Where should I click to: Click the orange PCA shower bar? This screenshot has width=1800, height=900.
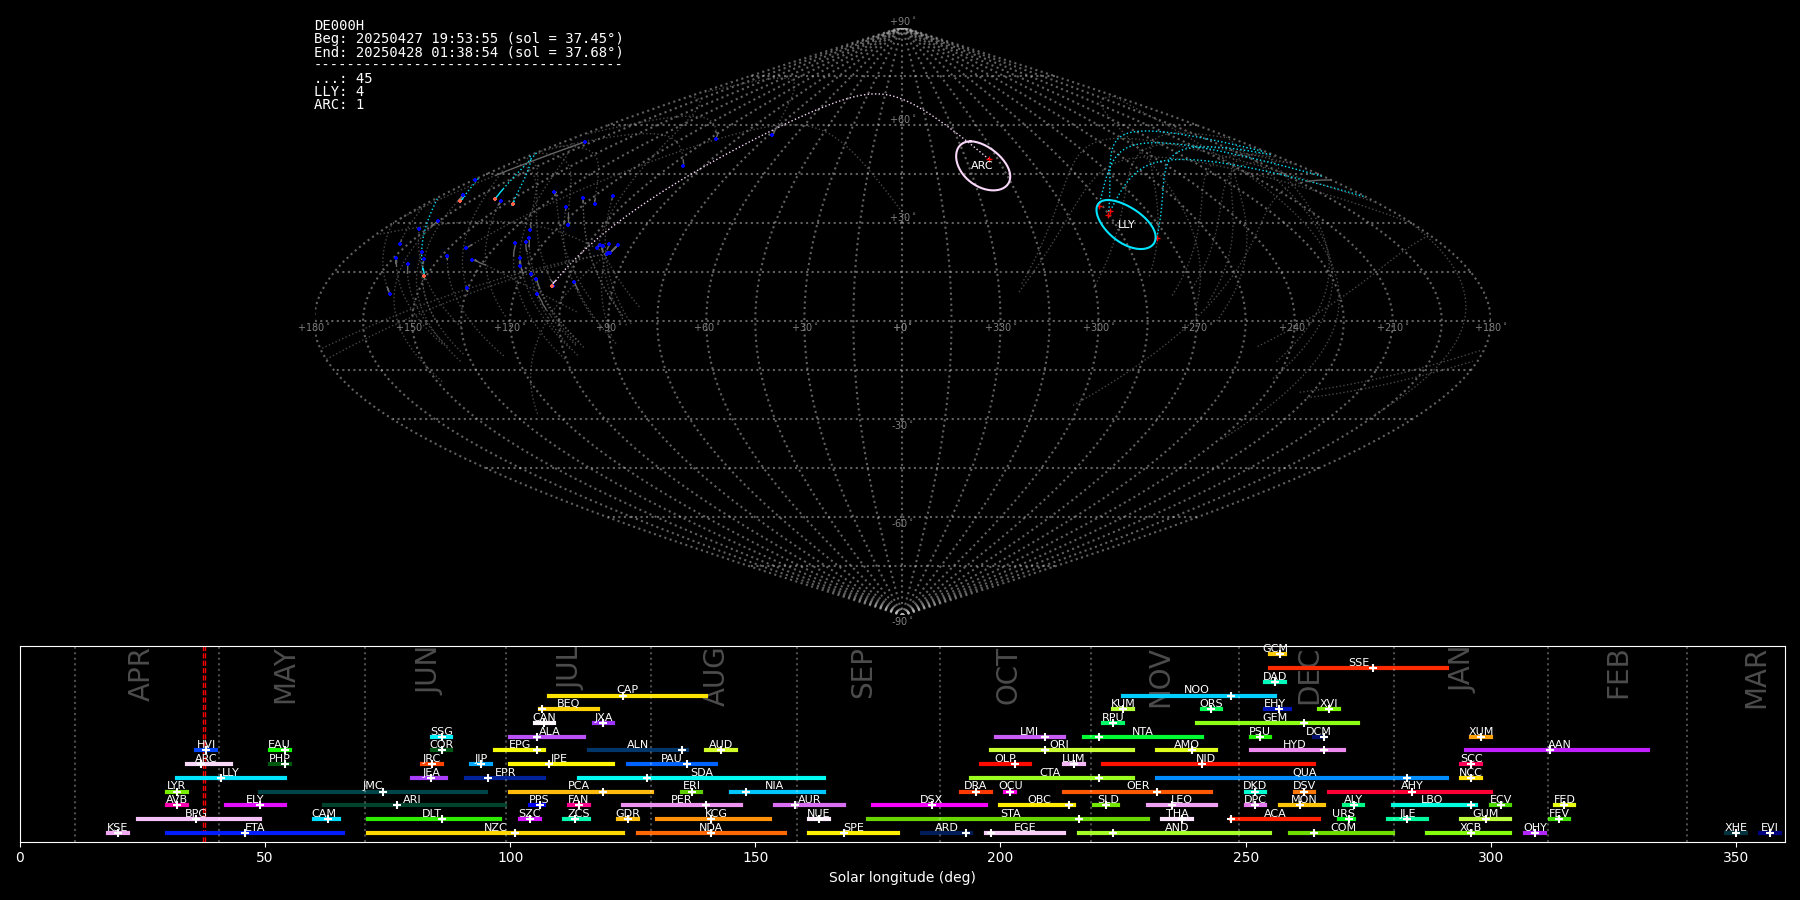point(580,792)
